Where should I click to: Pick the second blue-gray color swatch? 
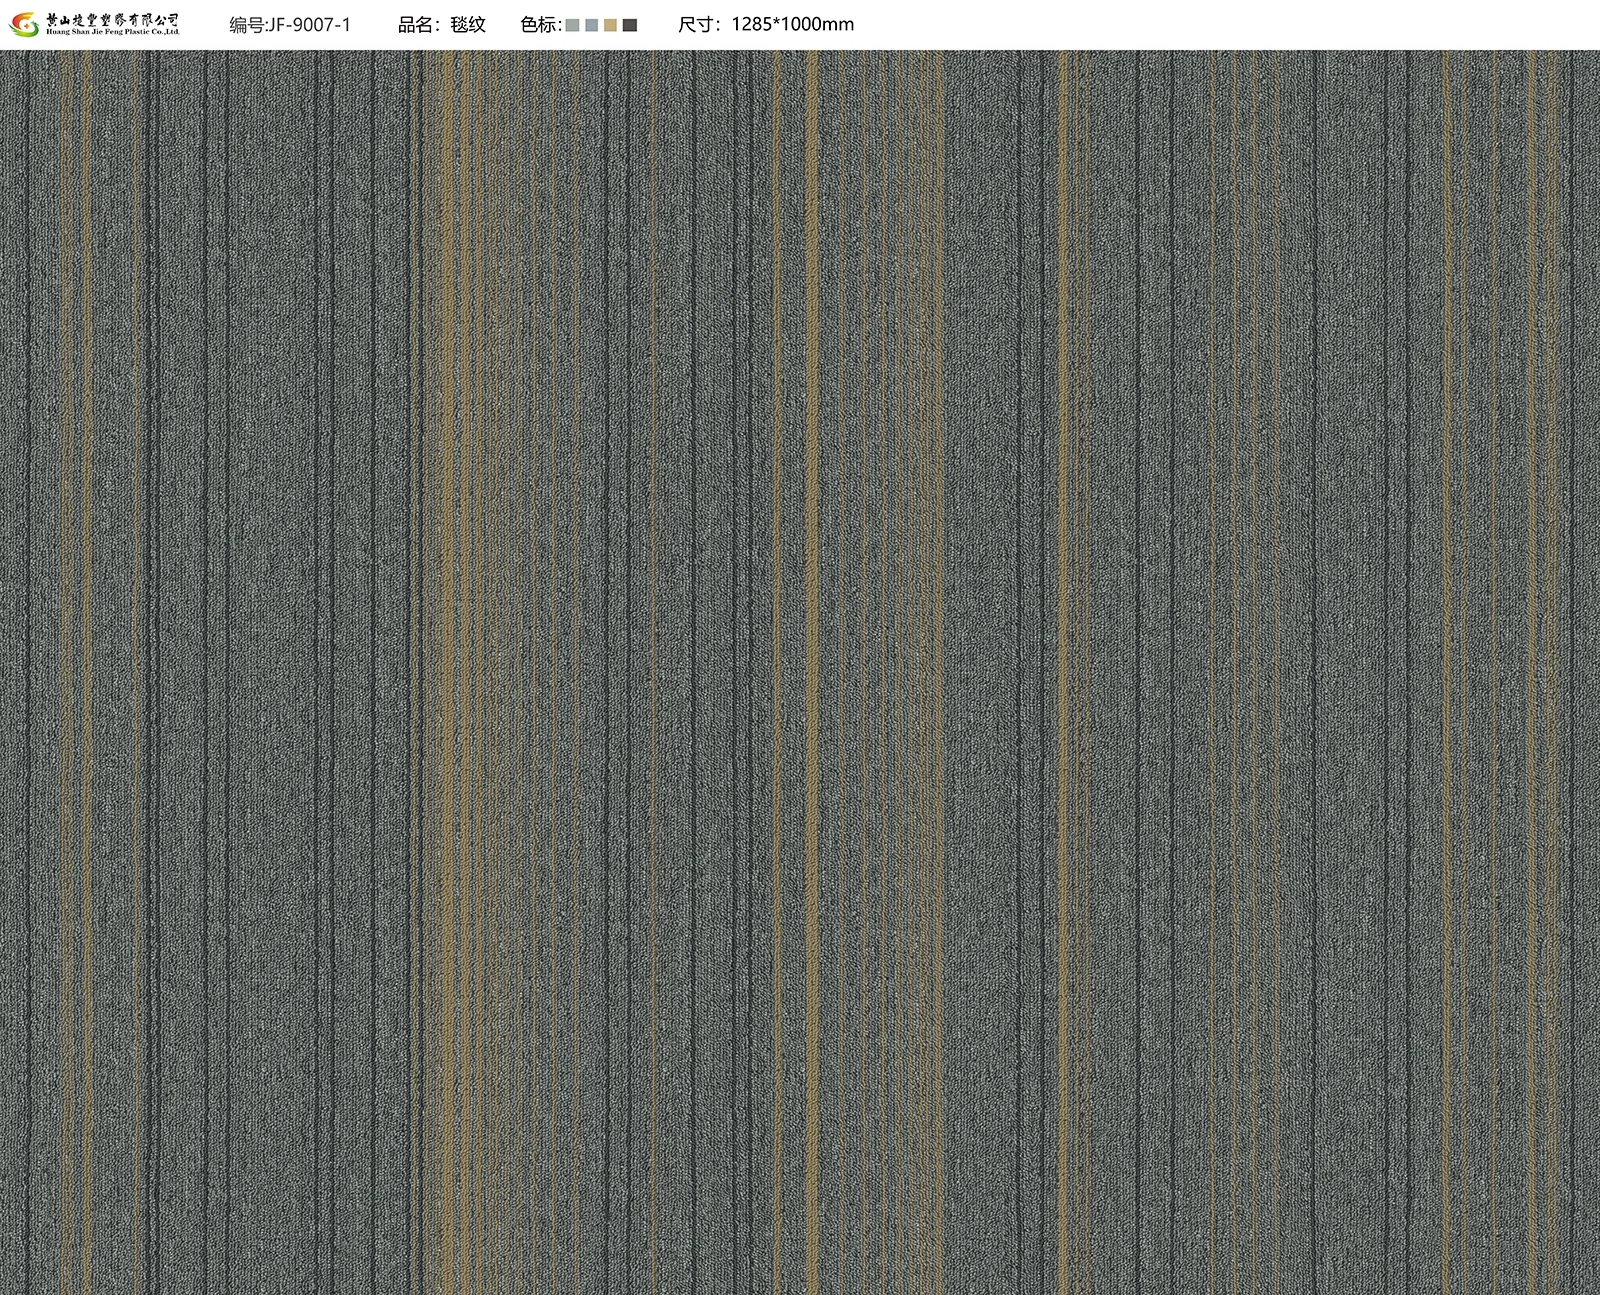(592, 26)
